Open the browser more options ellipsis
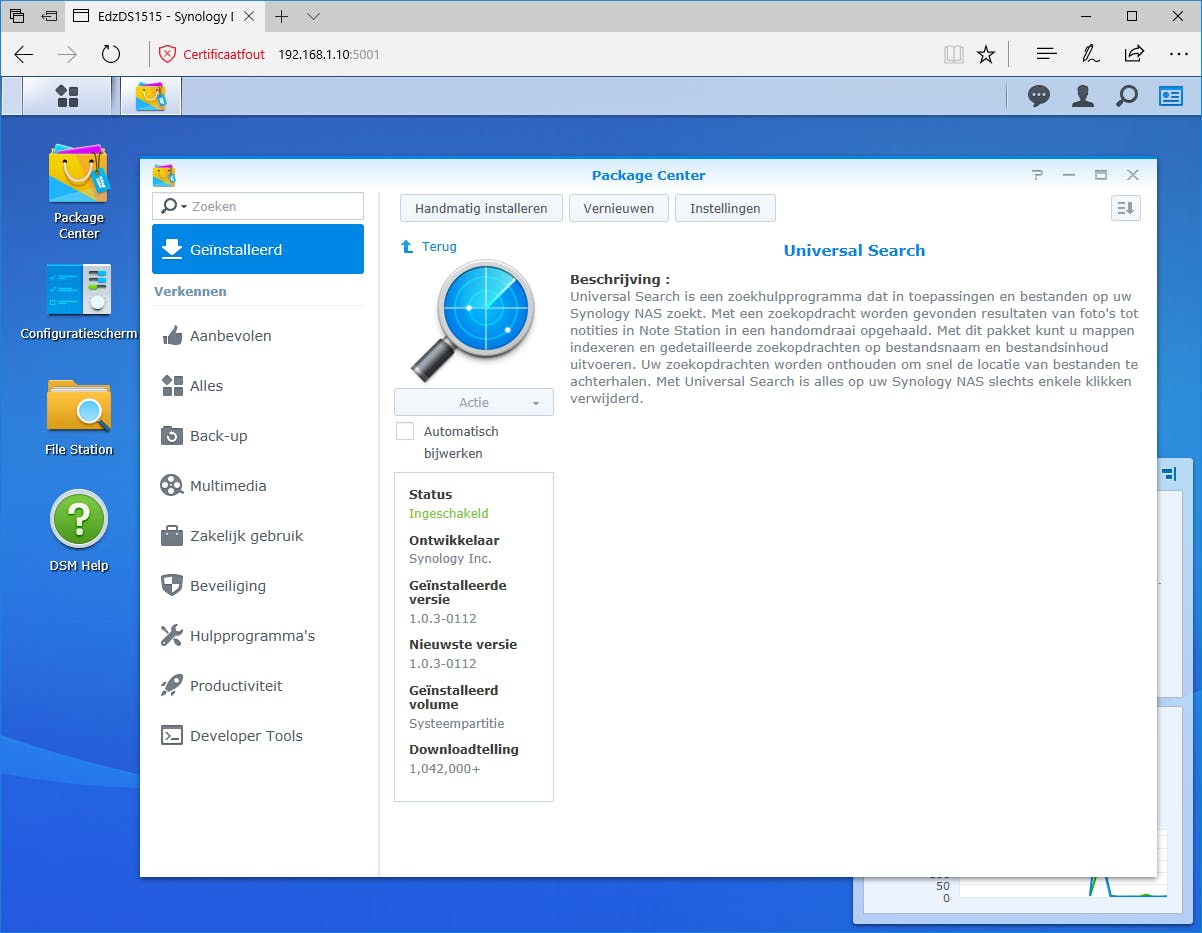 pyautogui.click(x=1179, y=54)
